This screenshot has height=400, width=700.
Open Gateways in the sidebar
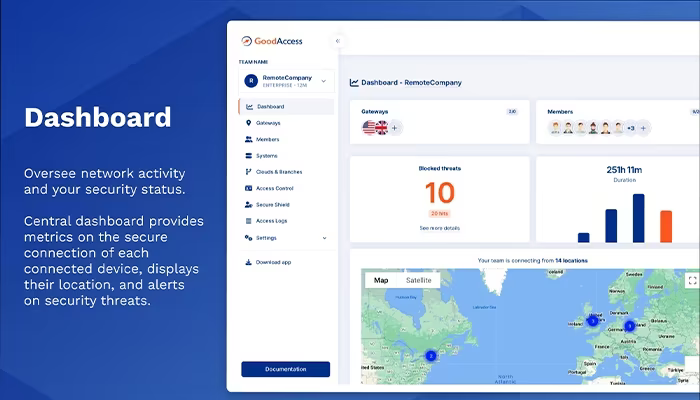point(268,123)
